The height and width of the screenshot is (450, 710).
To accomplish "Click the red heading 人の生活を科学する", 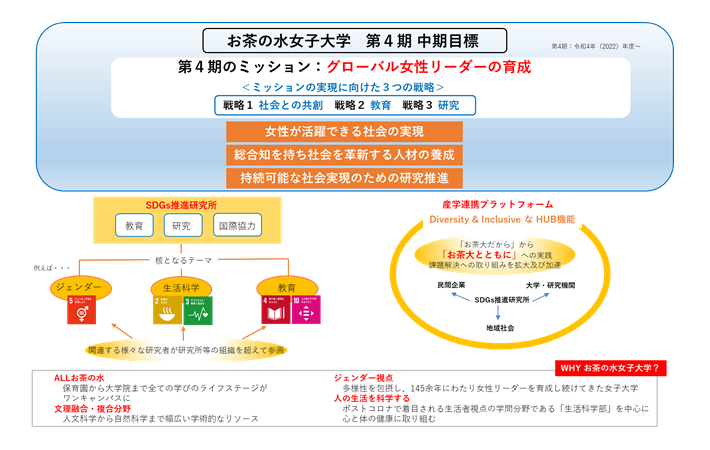I will pos(372,398).
